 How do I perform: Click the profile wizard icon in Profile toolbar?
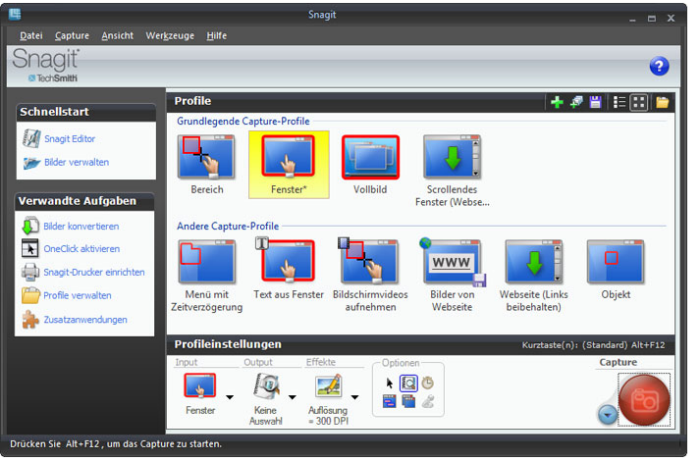pyautogui.click(x=576, y=102)
